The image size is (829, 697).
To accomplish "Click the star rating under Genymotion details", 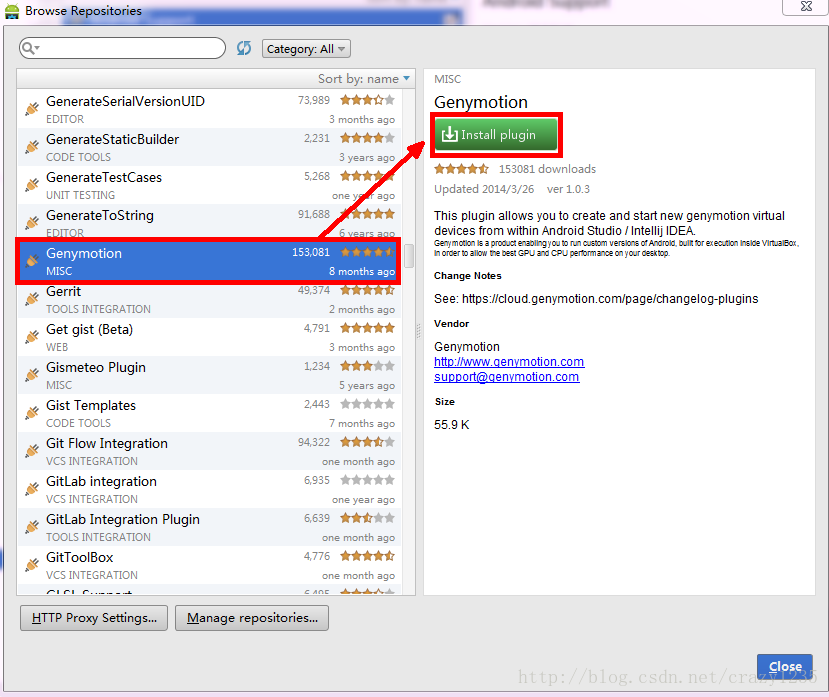I will [462, 169].
